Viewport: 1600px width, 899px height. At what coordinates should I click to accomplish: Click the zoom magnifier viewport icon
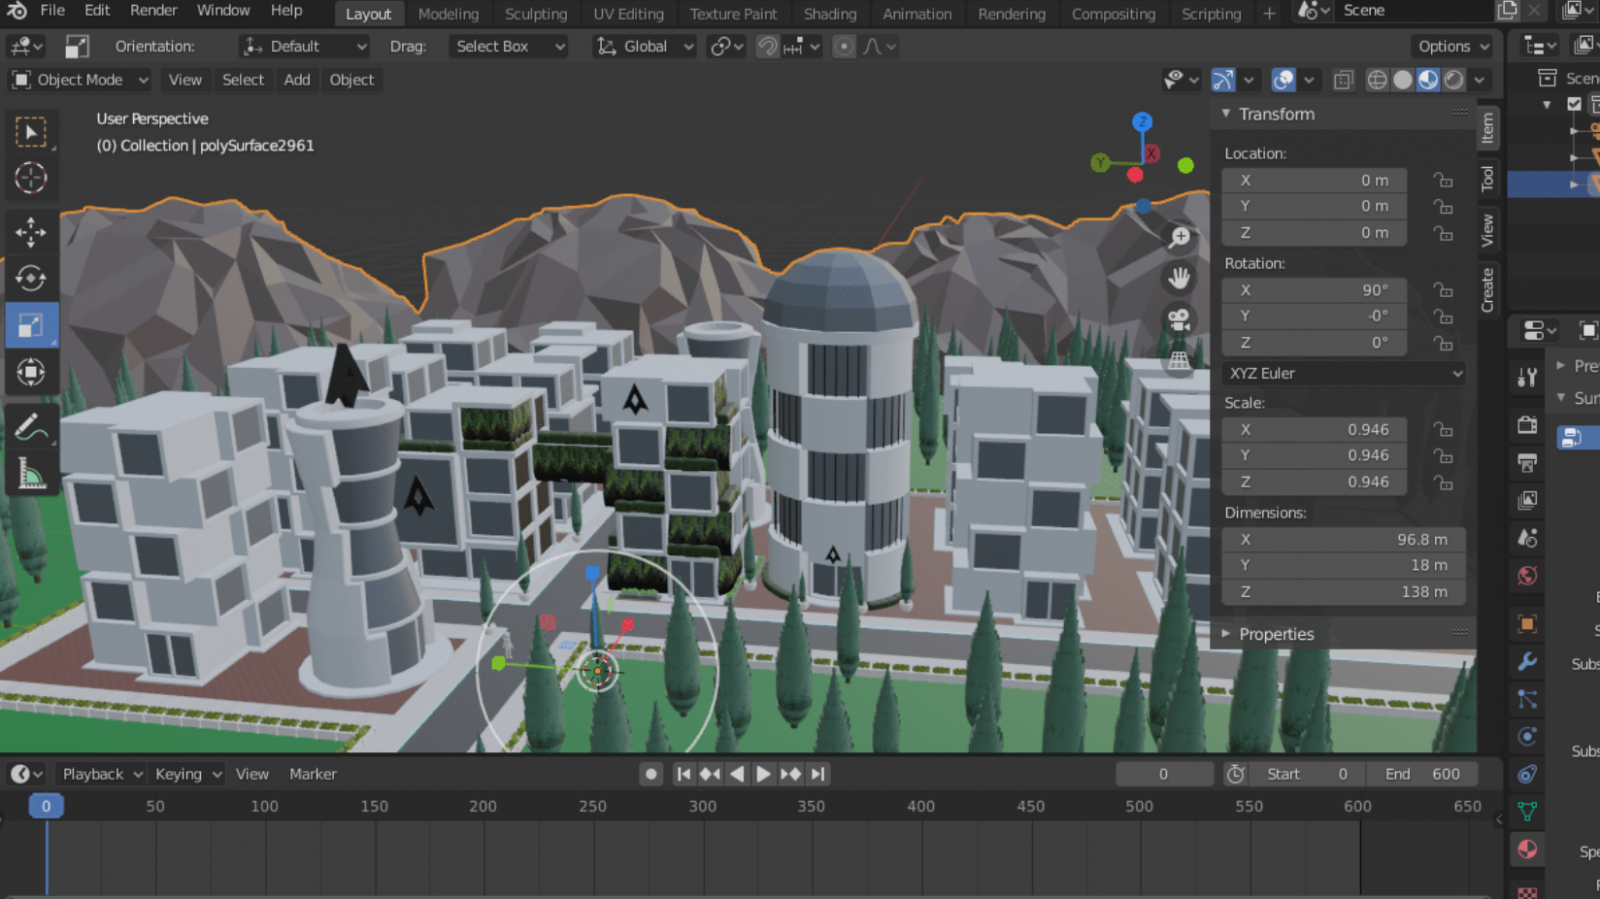[1180, 237]
